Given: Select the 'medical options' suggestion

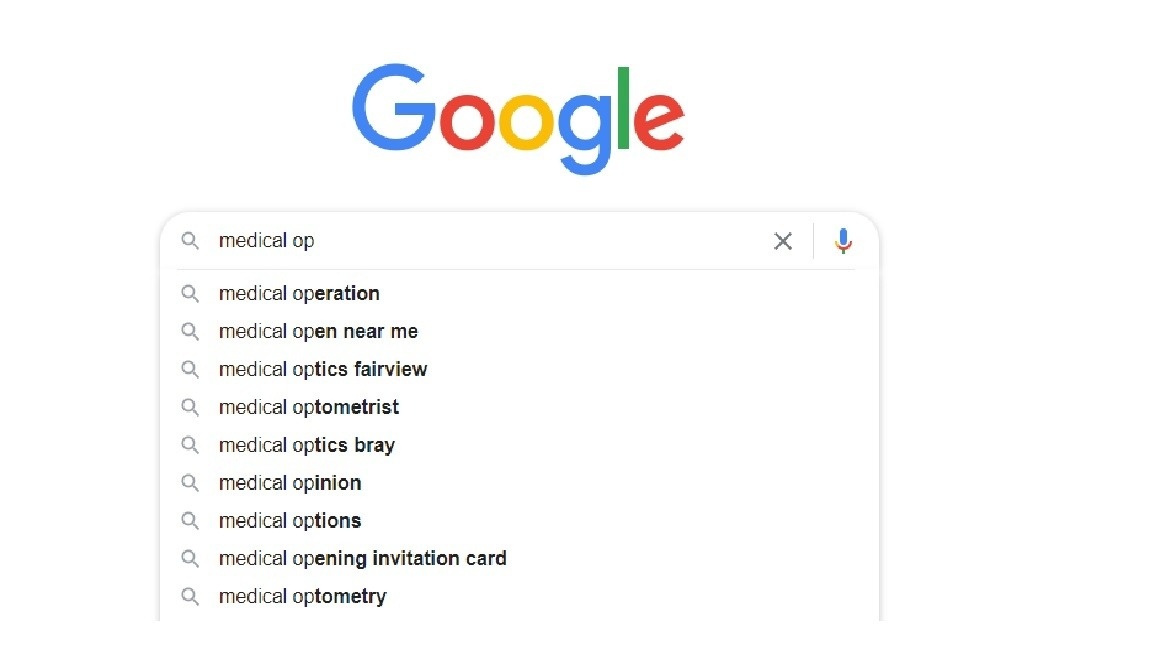Looking at the screenshot, I should pos(290,521).
